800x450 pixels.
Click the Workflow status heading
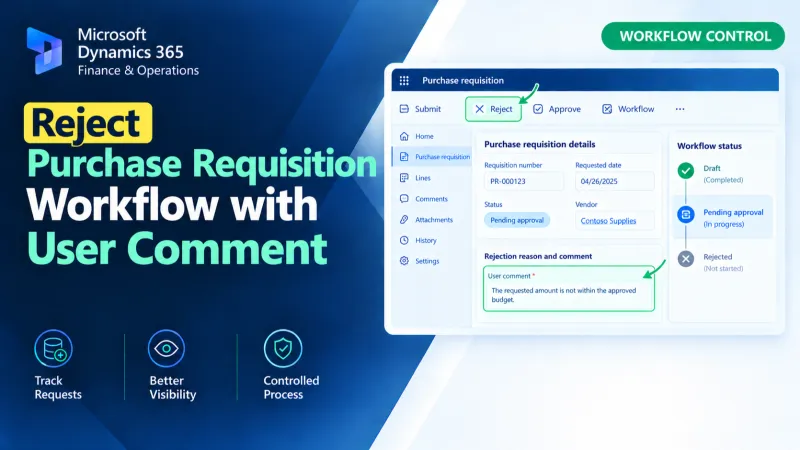[709, 146]
